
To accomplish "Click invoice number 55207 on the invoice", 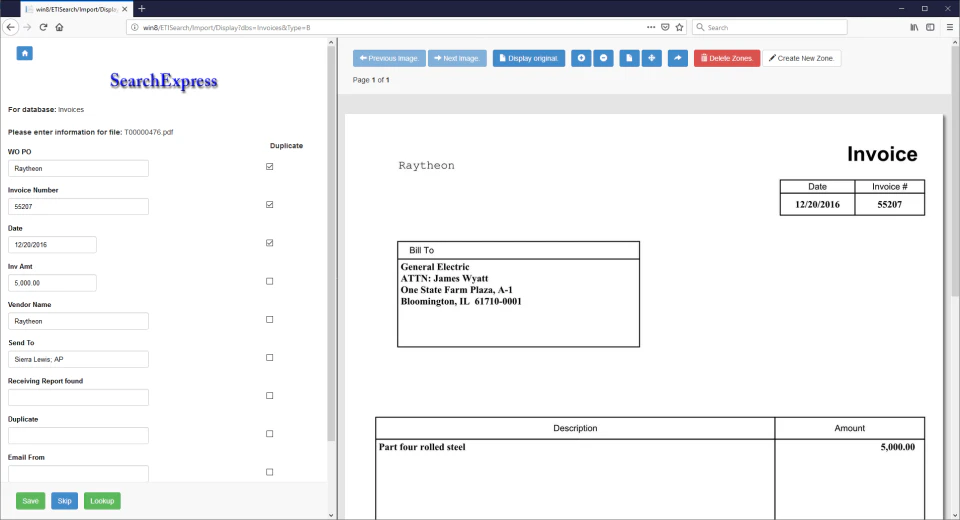I will (889, 205).
